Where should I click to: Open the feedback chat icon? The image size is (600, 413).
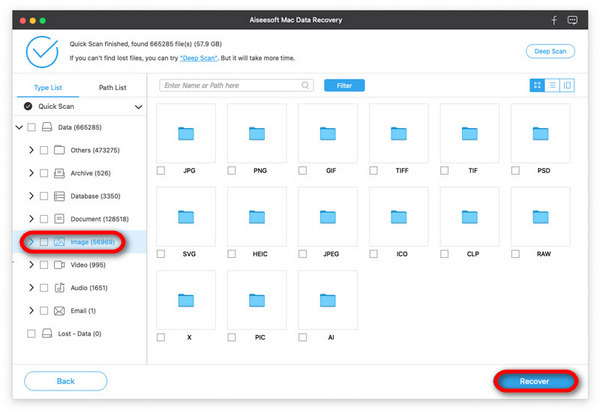(x=572, y=20)
